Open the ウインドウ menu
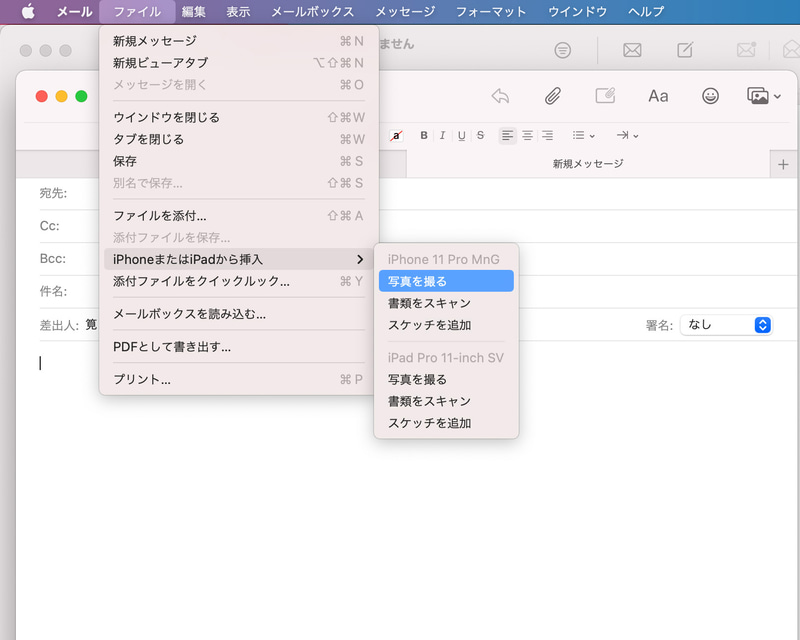 (x=578, y=11)
